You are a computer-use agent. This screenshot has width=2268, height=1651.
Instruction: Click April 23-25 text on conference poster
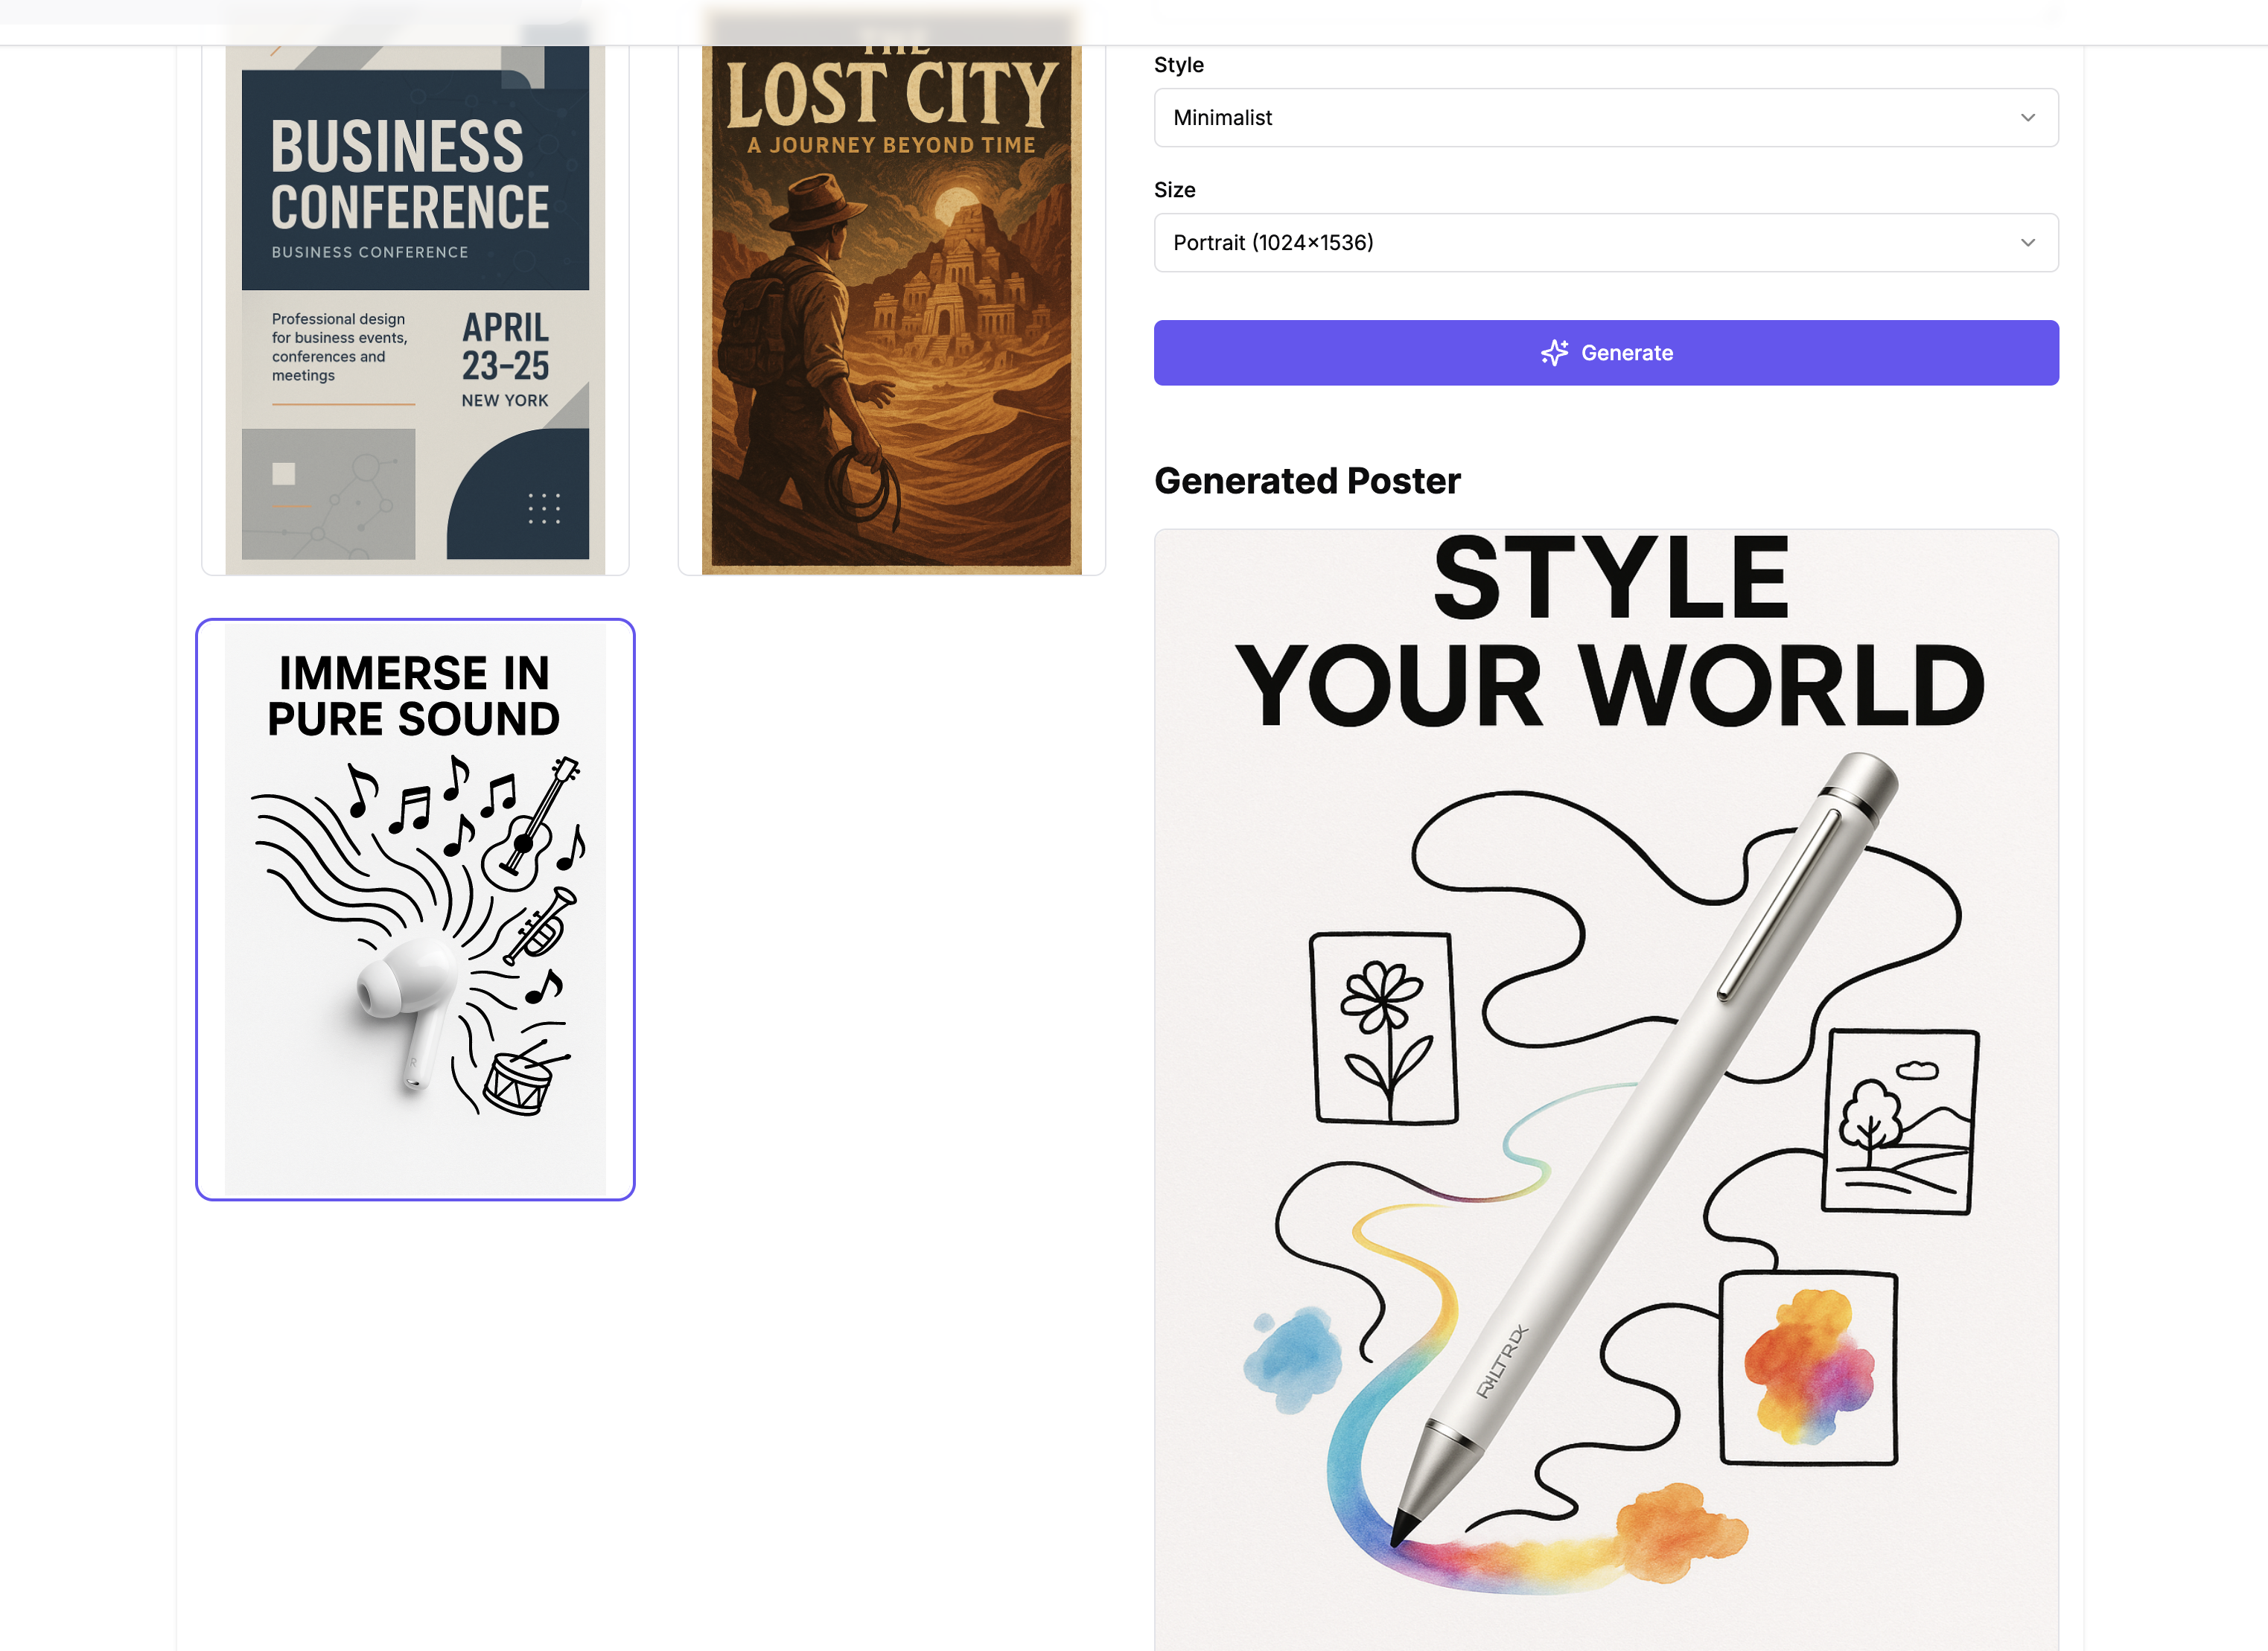coord(505,347)
